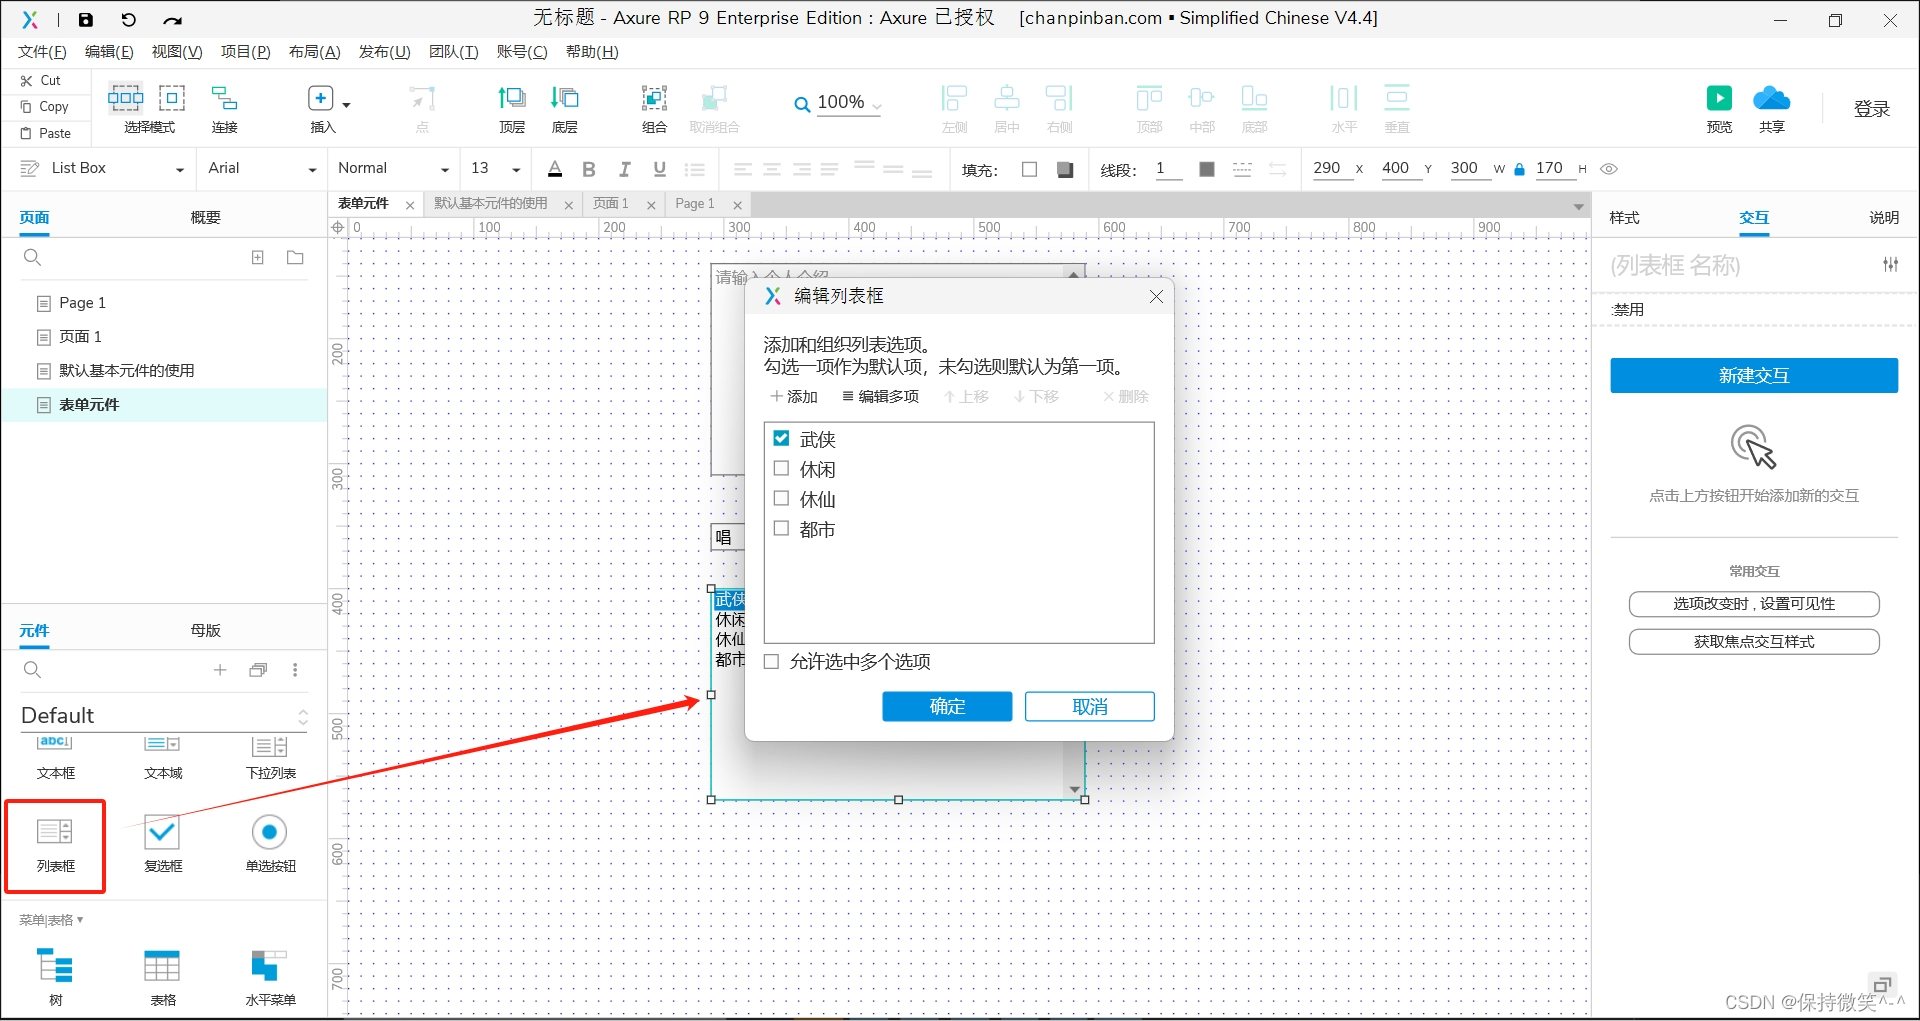Screen dimensions: 1920x1021
Task: Click the 插入 insert plus icon
Action: coord(321,98)
